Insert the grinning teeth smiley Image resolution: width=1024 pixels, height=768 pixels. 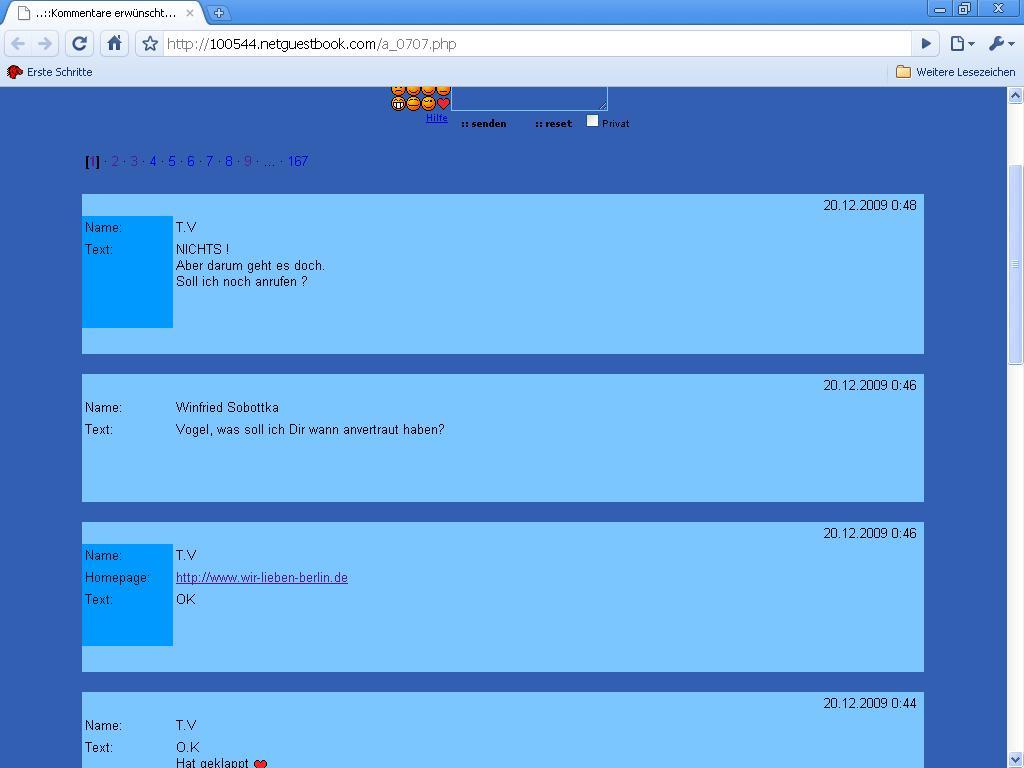pyautogui.click(x=398, y=103)
